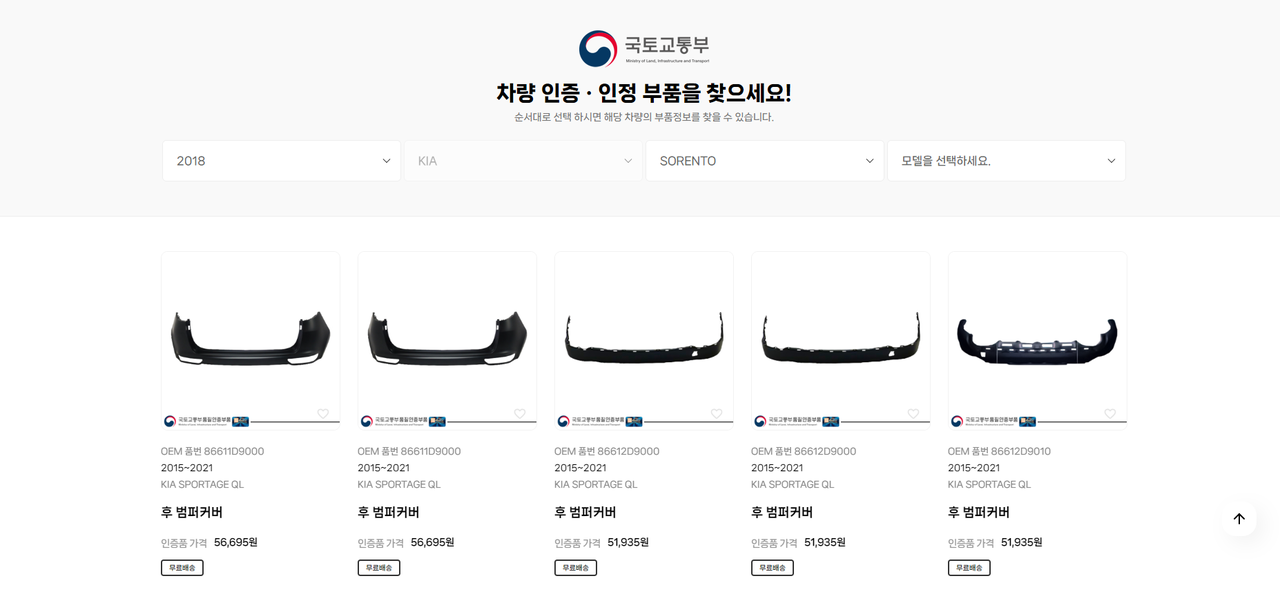The image size is (1280, 594).
Task: Open third product bumper image
Action: 644,338
